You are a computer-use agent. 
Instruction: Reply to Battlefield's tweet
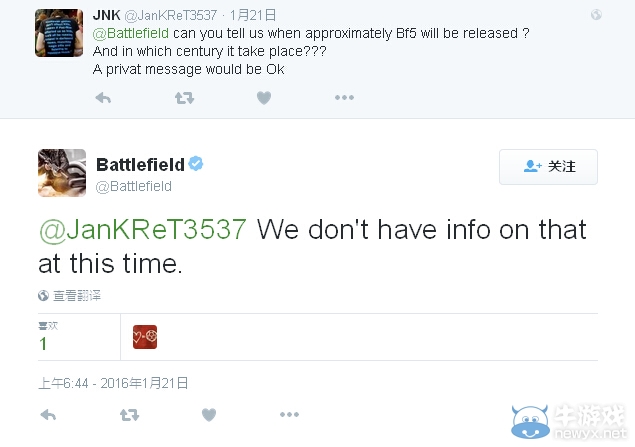[x=48, y=415]
